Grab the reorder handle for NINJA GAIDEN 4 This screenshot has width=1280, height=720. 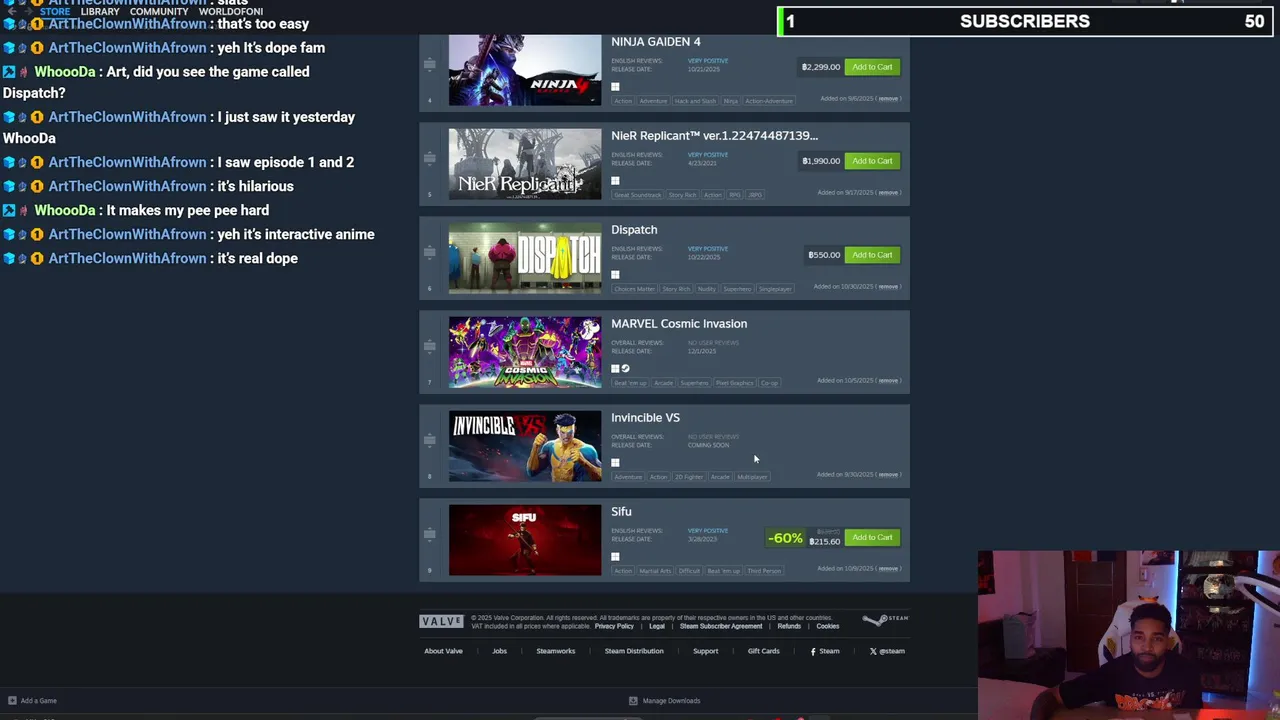tap(429, 65)
